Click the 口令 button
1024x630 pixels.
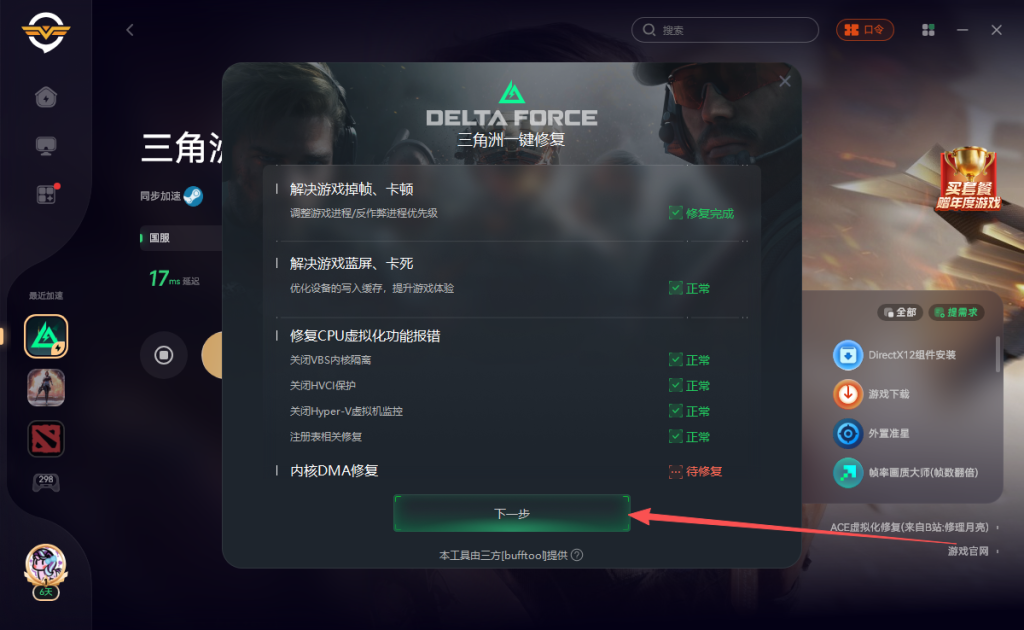865,30
